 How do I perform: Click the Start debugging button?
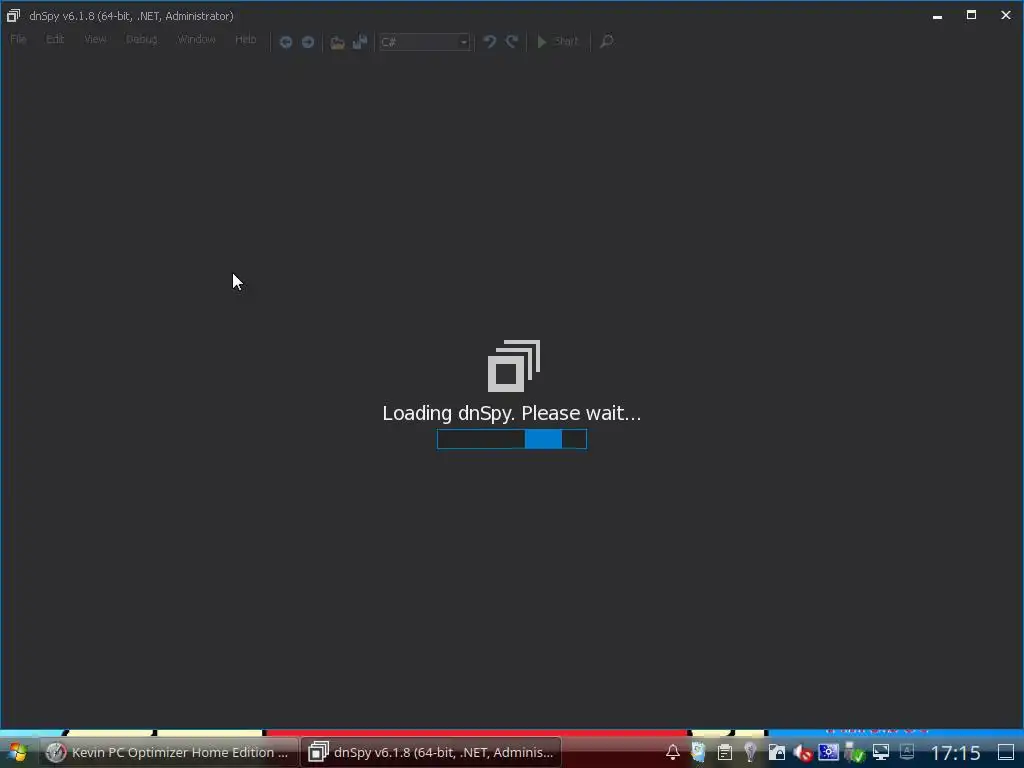coord(558,42)
